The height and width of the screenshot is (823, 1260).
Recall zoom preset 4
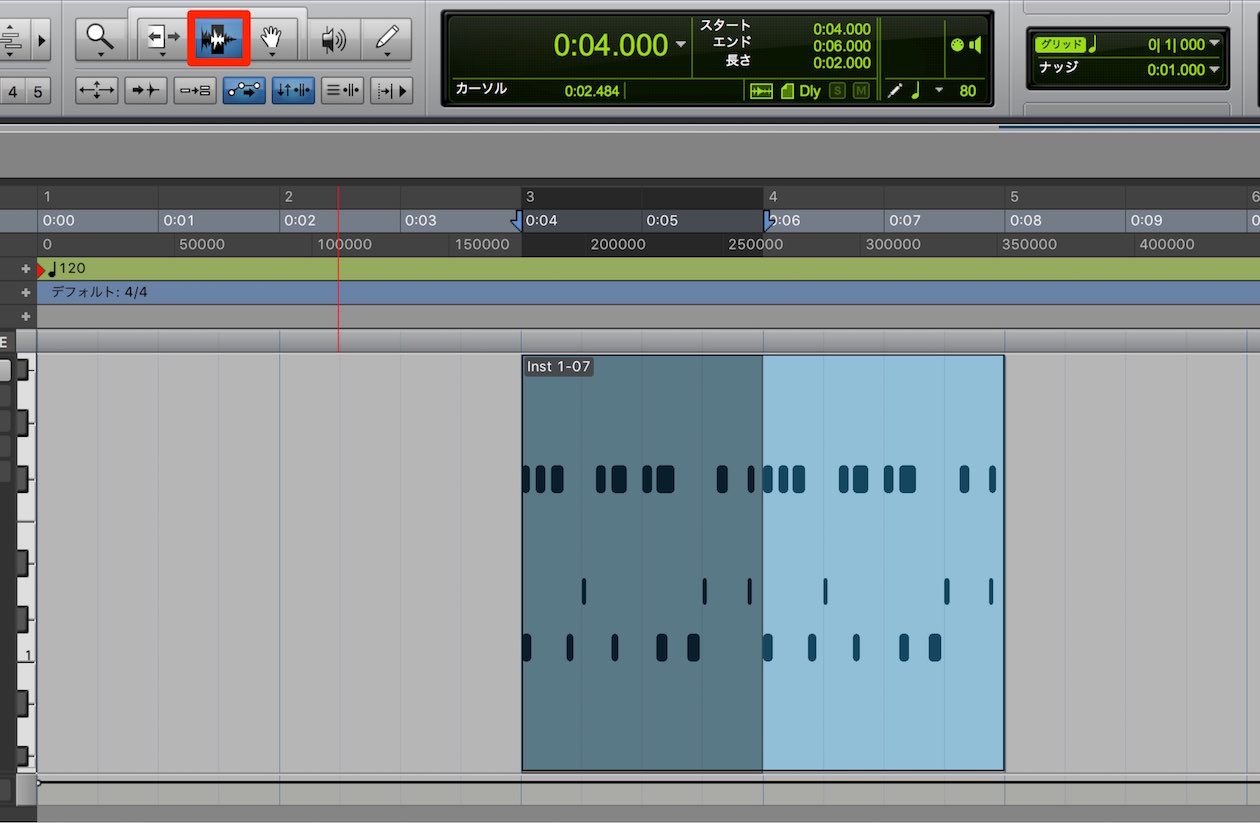point(13,92)
